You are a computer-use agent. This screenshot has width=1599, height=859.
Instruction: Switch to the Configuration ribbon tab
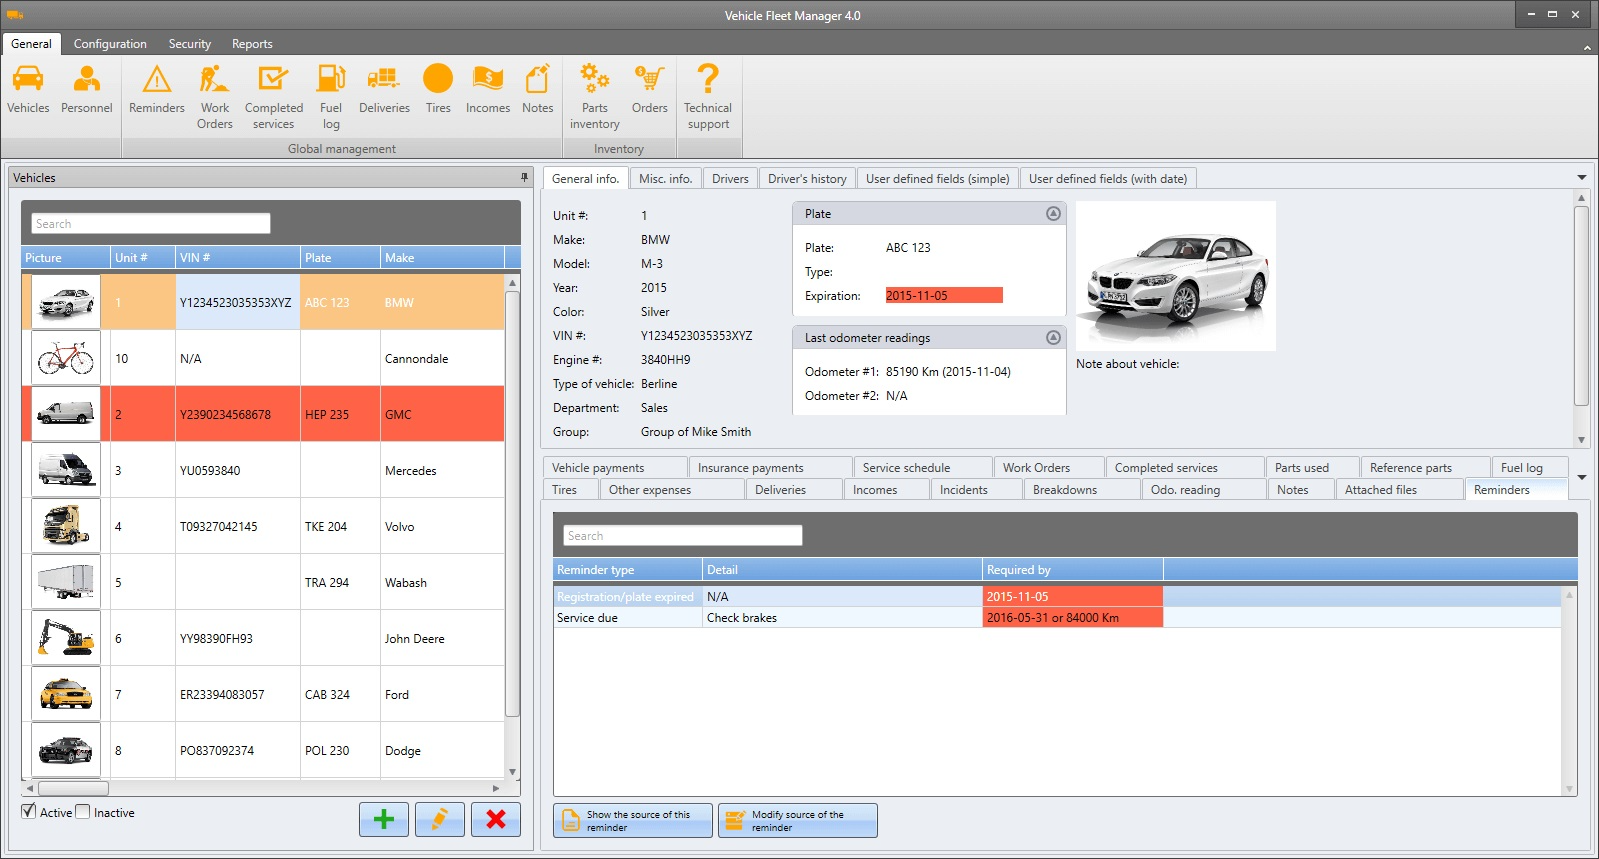110,44
